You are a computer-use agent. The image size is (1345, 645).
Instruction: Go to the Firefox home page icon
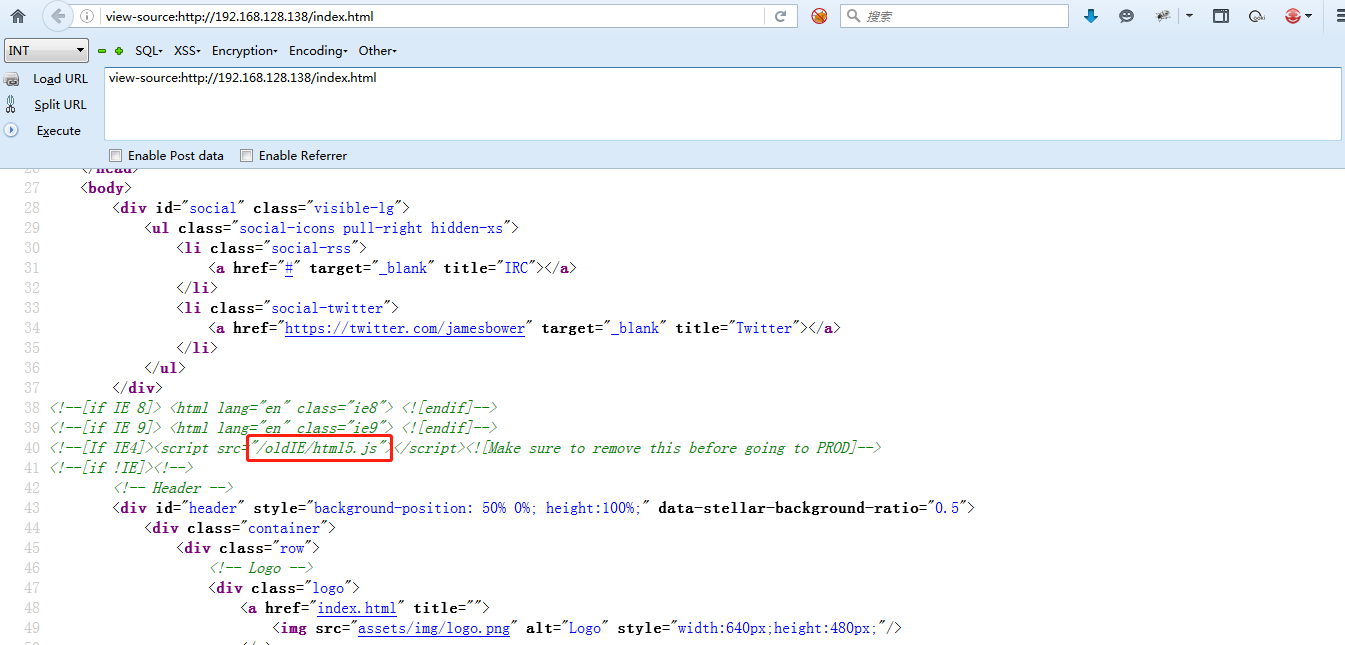point(18,16)
